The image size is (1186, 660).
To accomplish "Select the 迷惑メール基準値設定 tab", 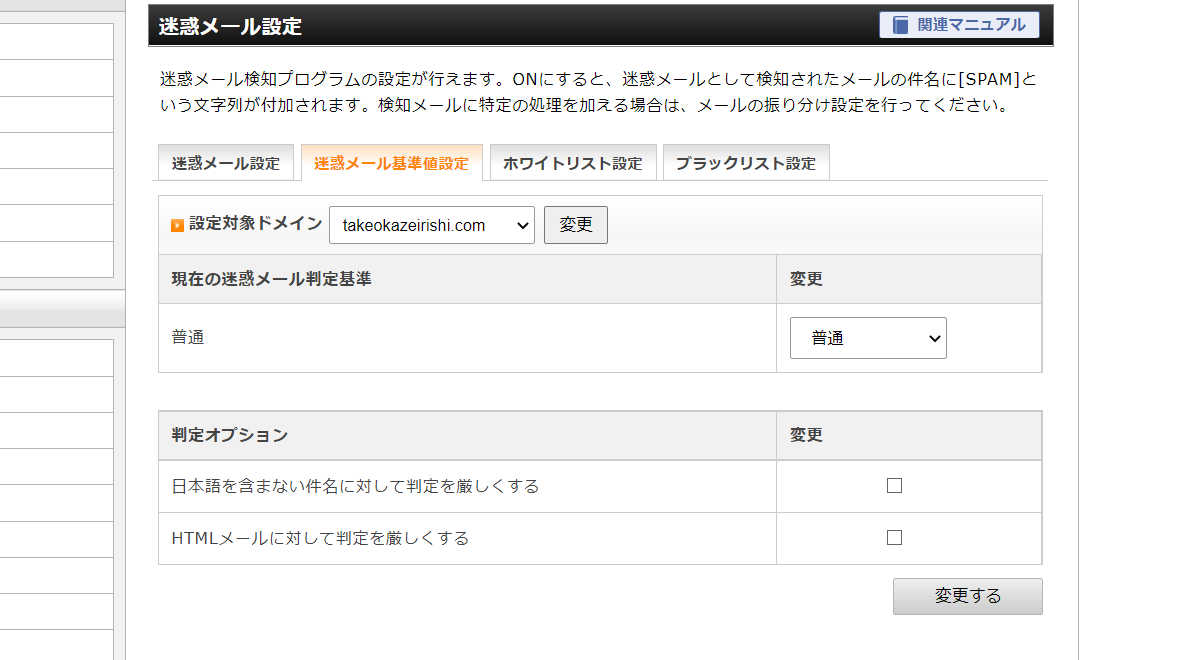I will tap(391, 163).
